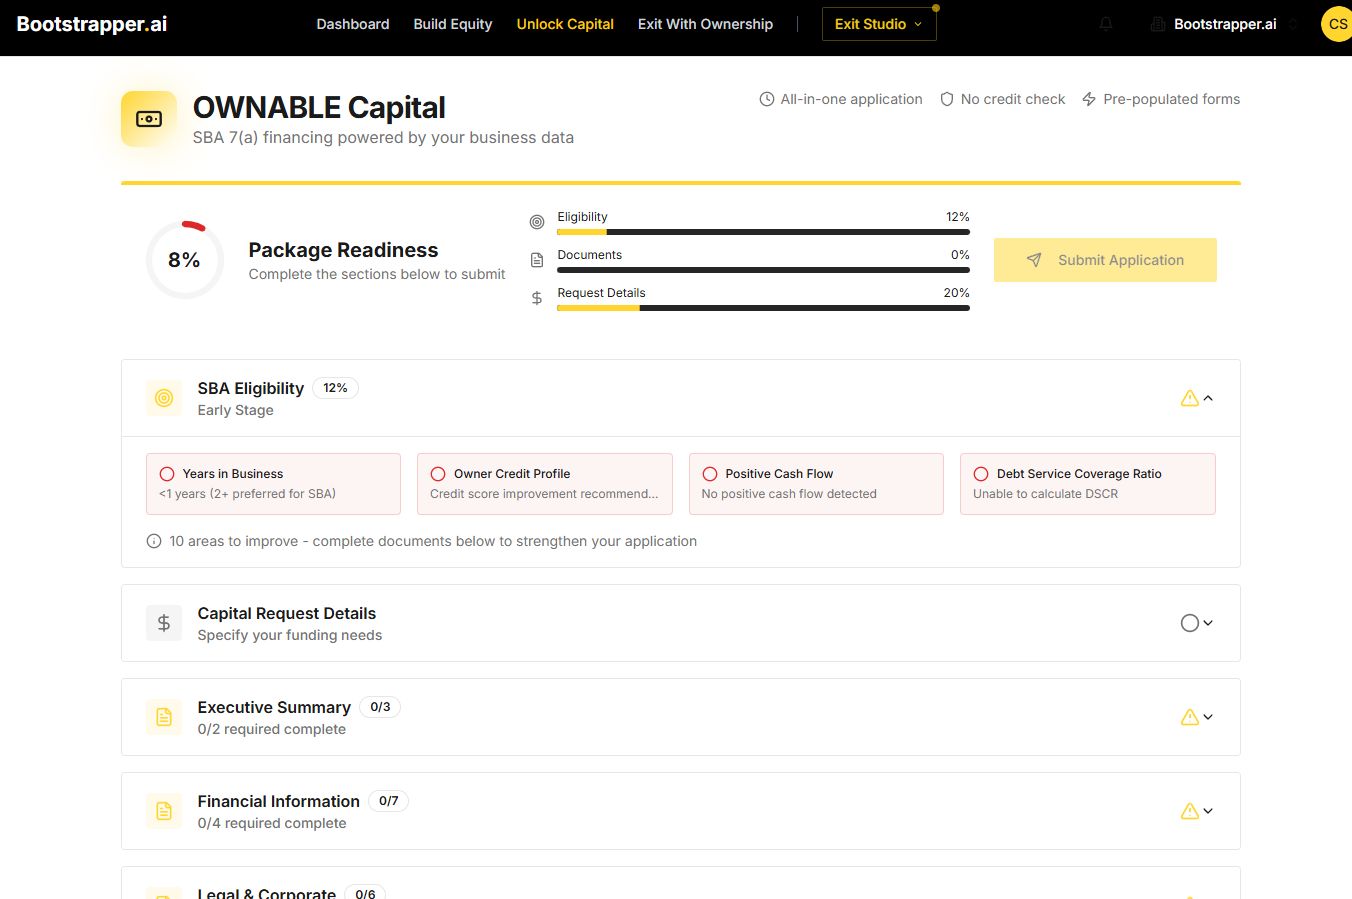Open the Dashboard nav item
Image resolution: width=1352 pixels, height=899 pixels.
[353, 24]
